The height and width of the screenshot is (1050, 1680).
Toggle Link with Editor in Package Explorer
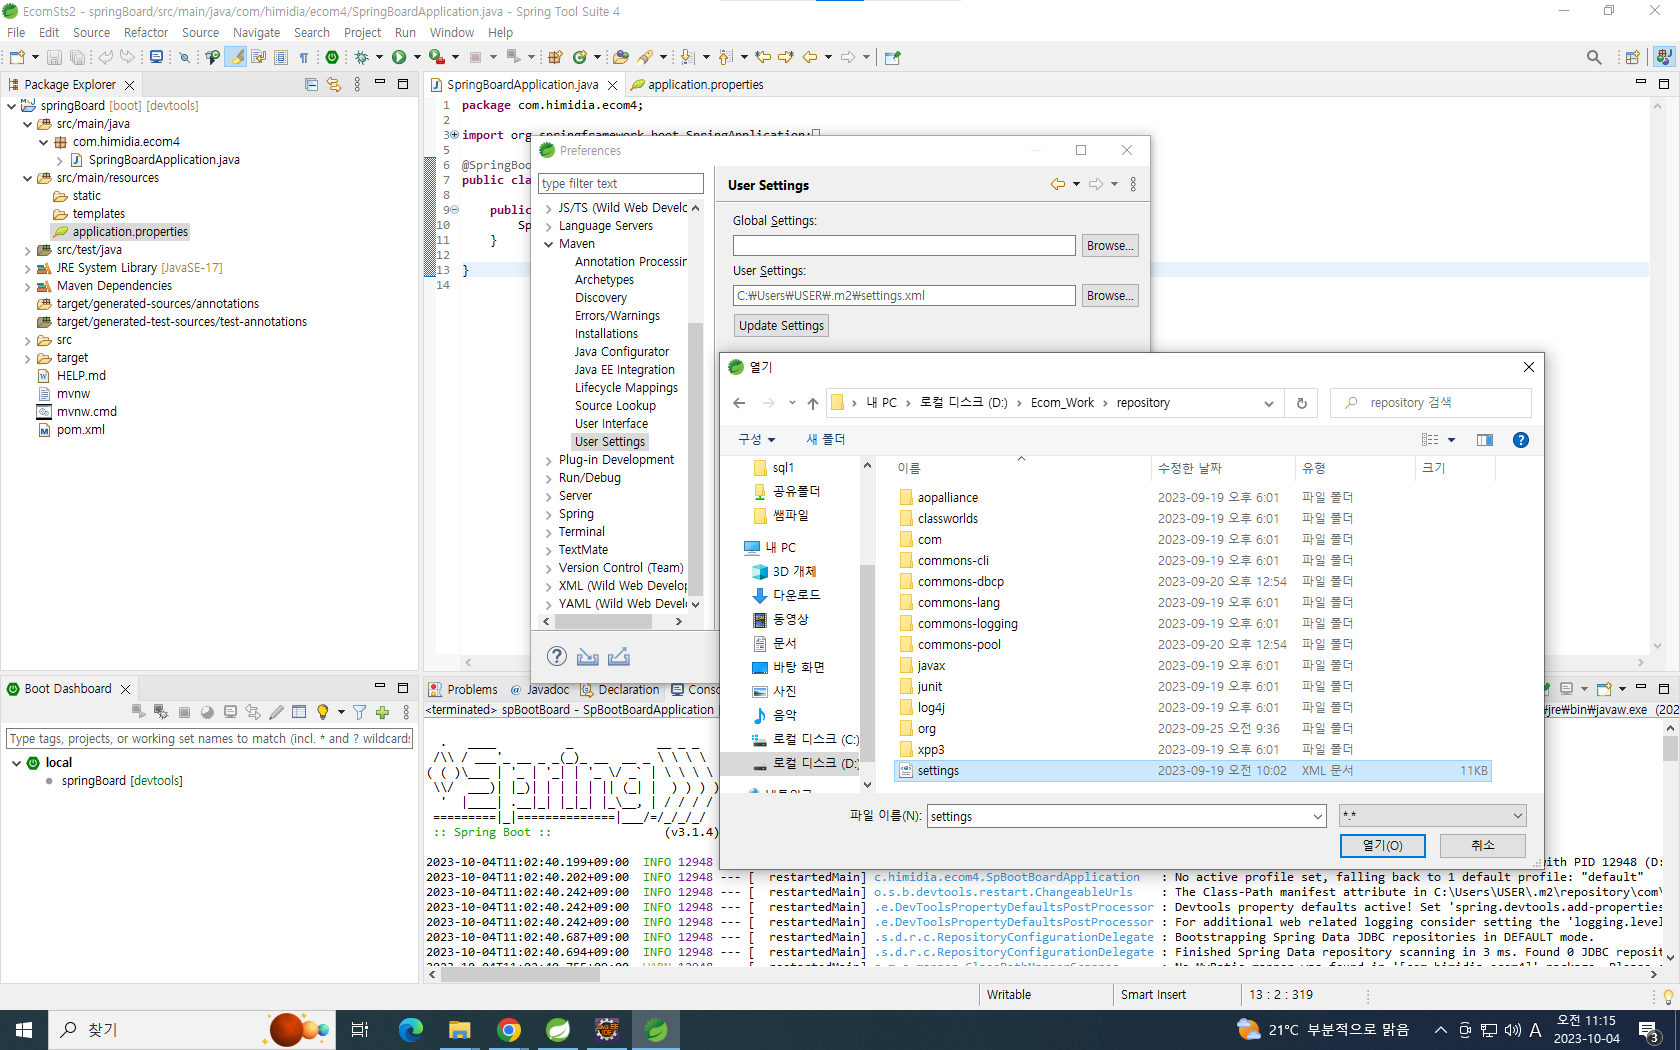(334, 85)
